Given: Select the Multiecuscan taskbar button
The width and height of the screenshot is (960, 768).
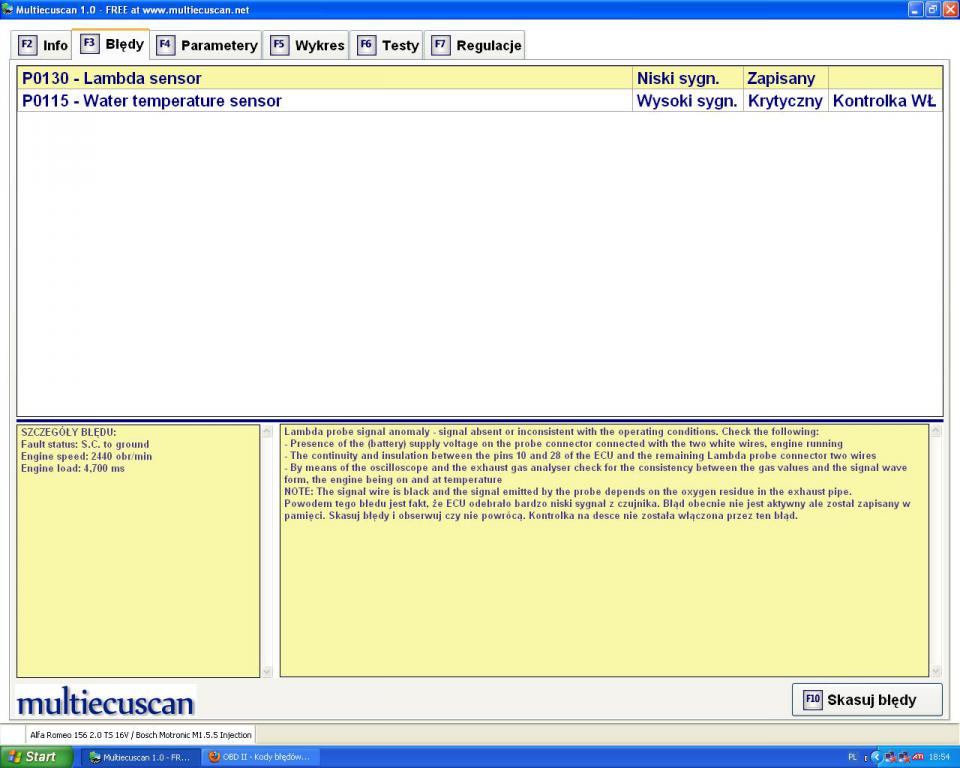Looking at the screenshot, I should (x=140, y=757).
